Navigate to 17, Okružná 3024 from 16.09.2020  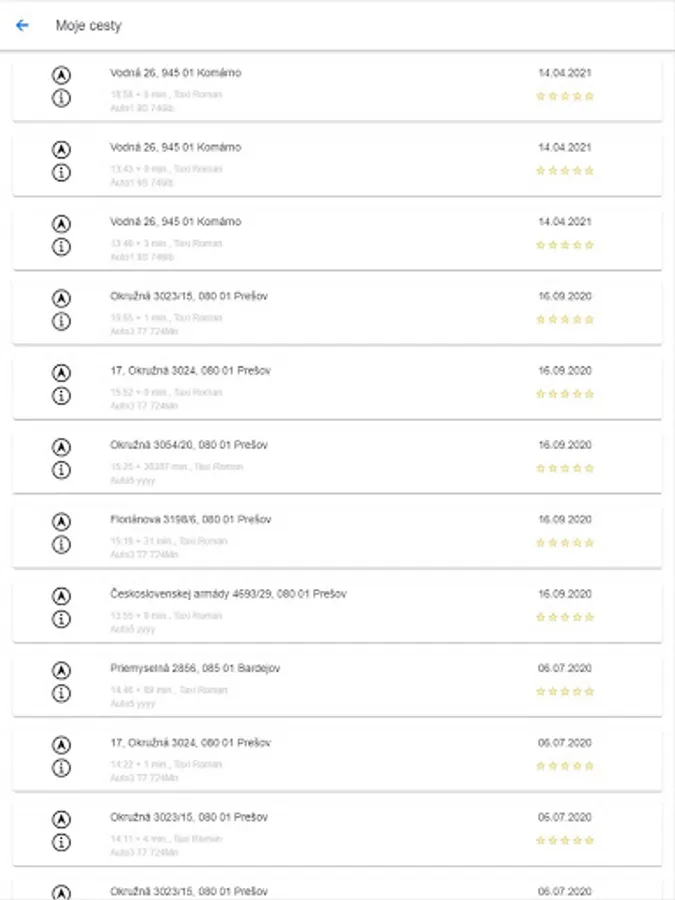pos(61,372)
